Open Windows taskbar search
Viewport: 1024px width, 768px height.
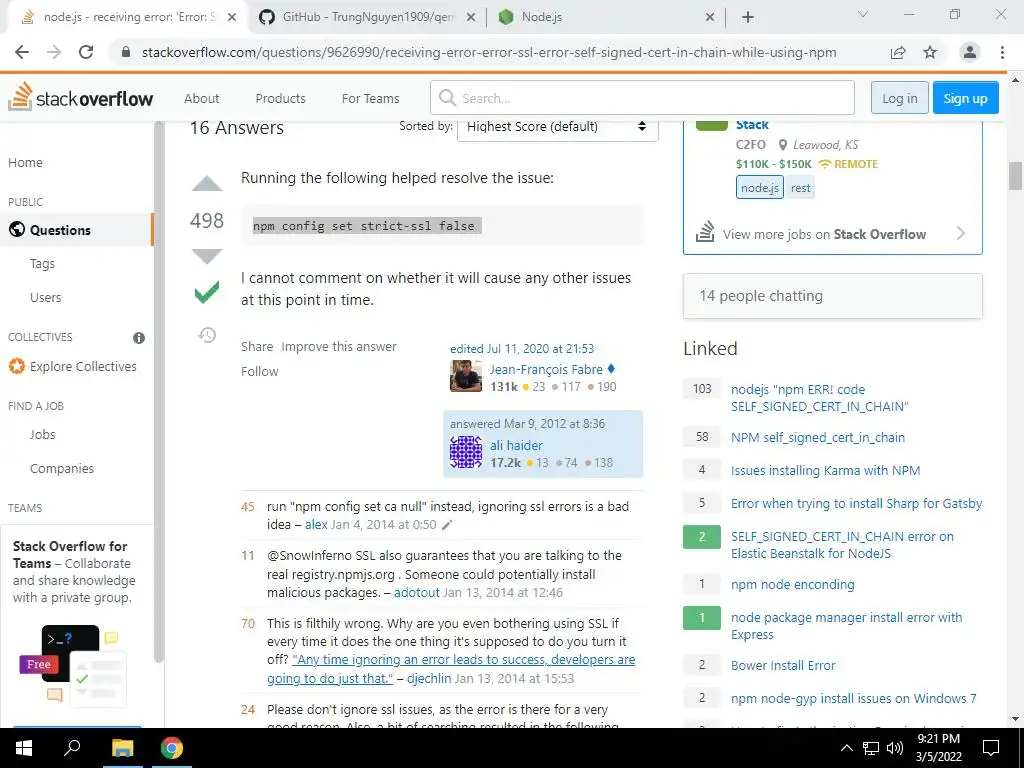click(72, 748)
